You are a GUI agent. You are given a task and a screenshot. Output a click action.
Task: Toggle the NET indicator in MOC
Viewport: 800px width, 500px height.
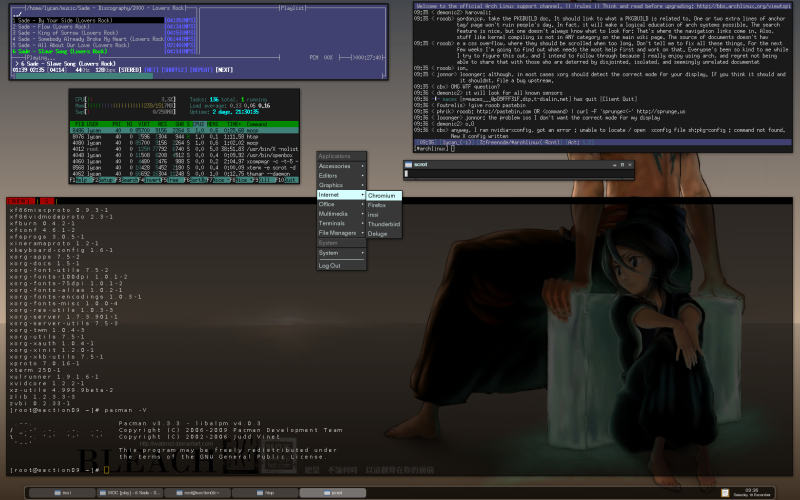point(152,70)
